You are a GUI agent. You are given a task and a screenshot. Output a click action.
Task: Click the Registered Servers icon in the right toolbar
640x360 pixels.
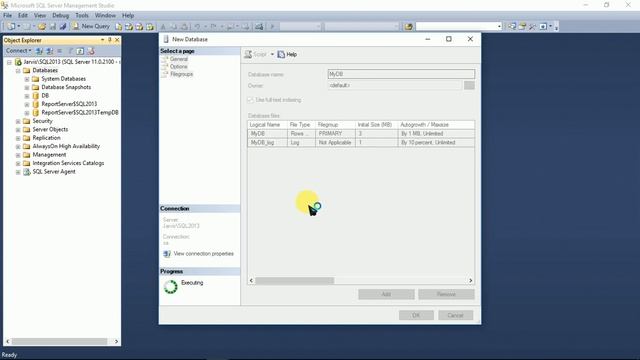tap(512, 27)
